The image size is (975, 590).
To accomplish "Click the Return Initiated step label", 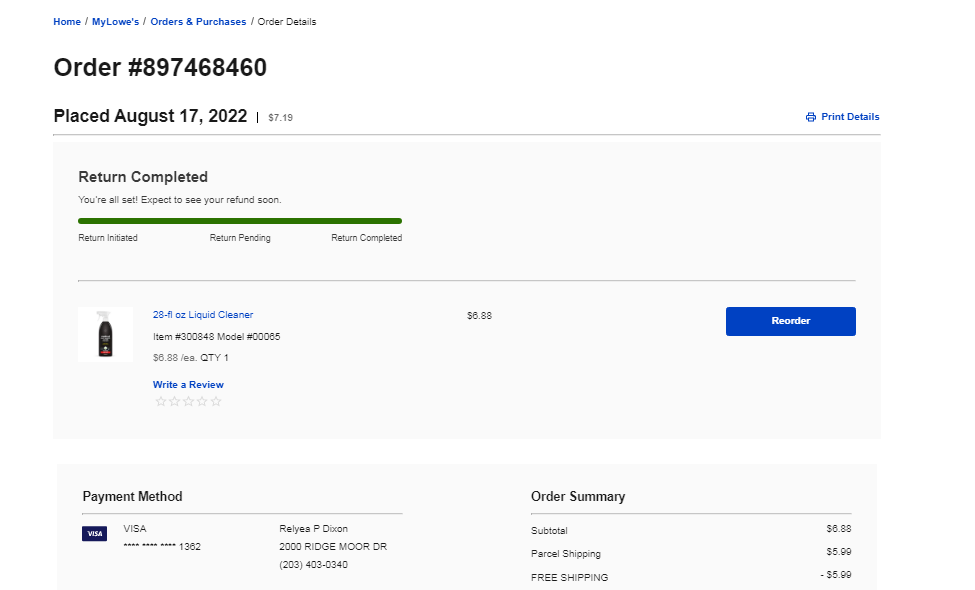I will click(108, 237).
